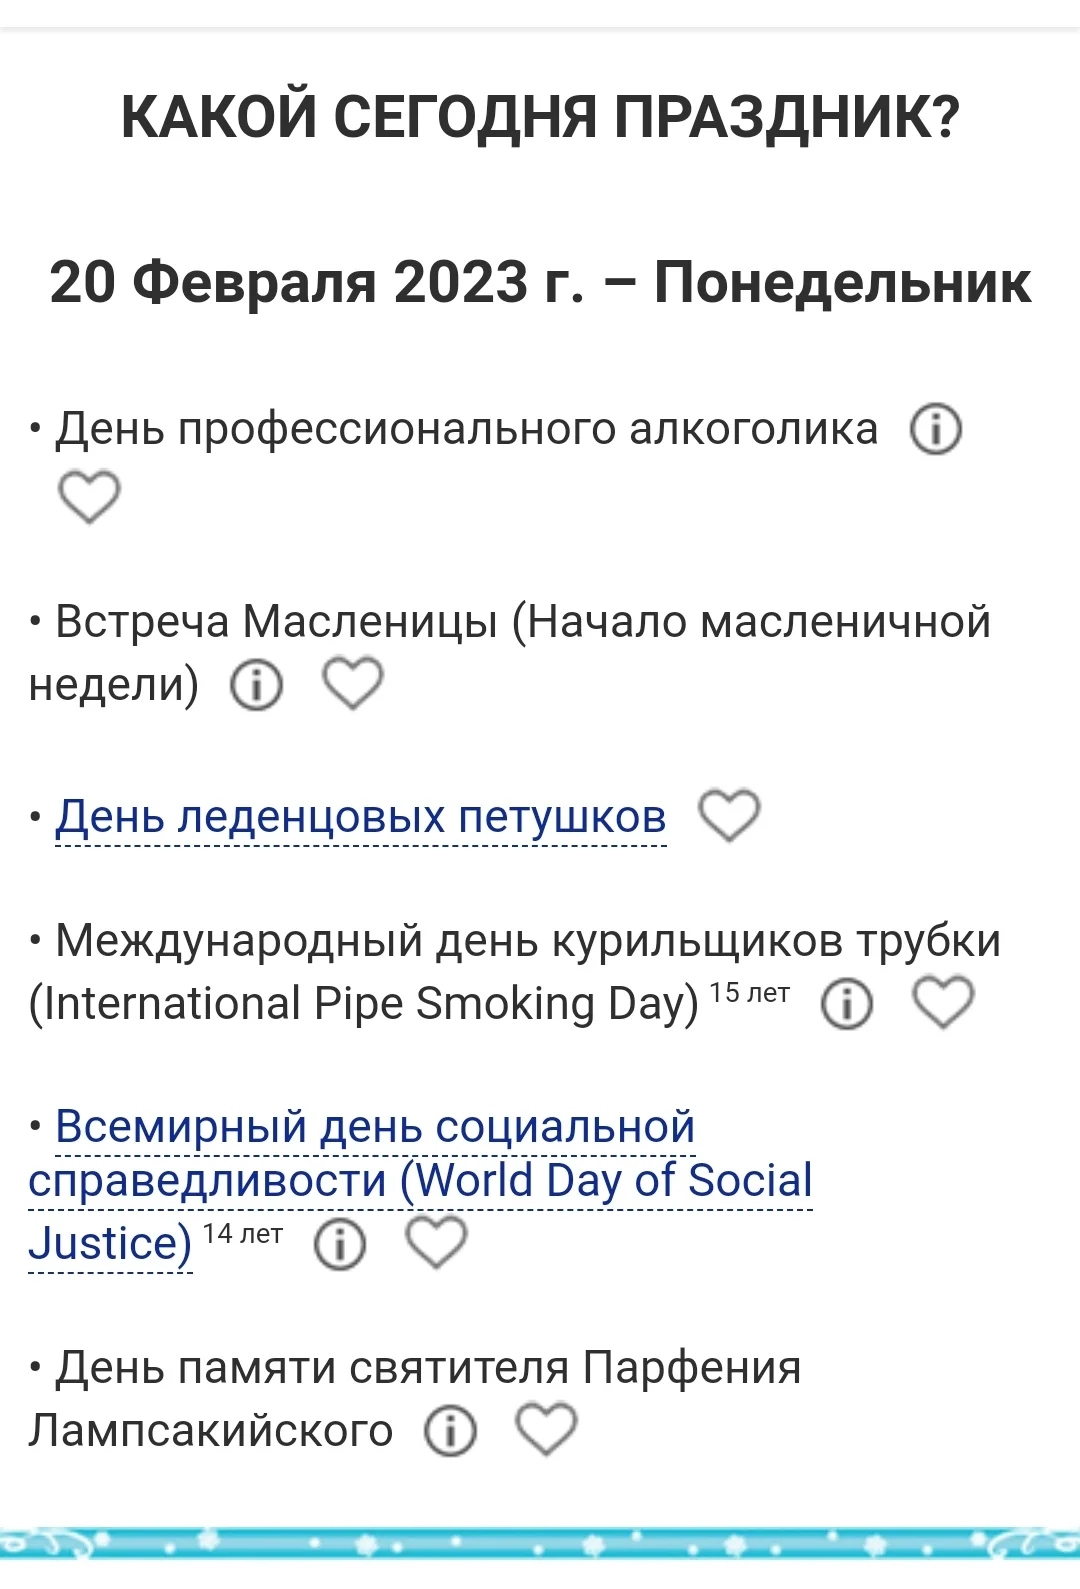Show info for World Day of Social Justice

coord(340,1245)
